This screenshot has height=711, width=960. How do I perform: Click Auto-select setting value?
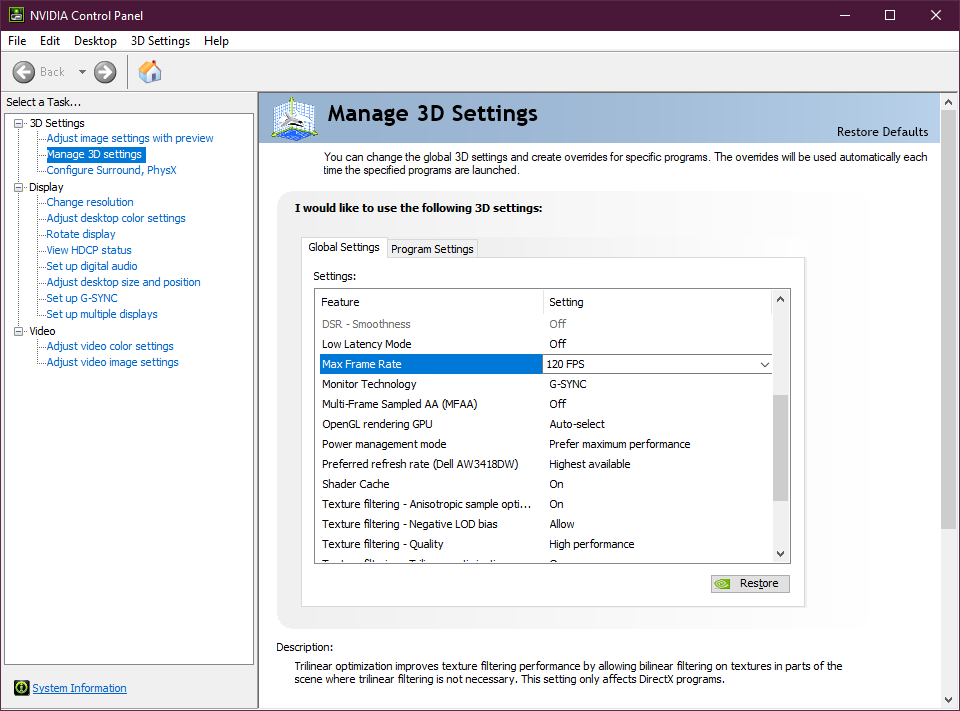(x=577, y=424)
